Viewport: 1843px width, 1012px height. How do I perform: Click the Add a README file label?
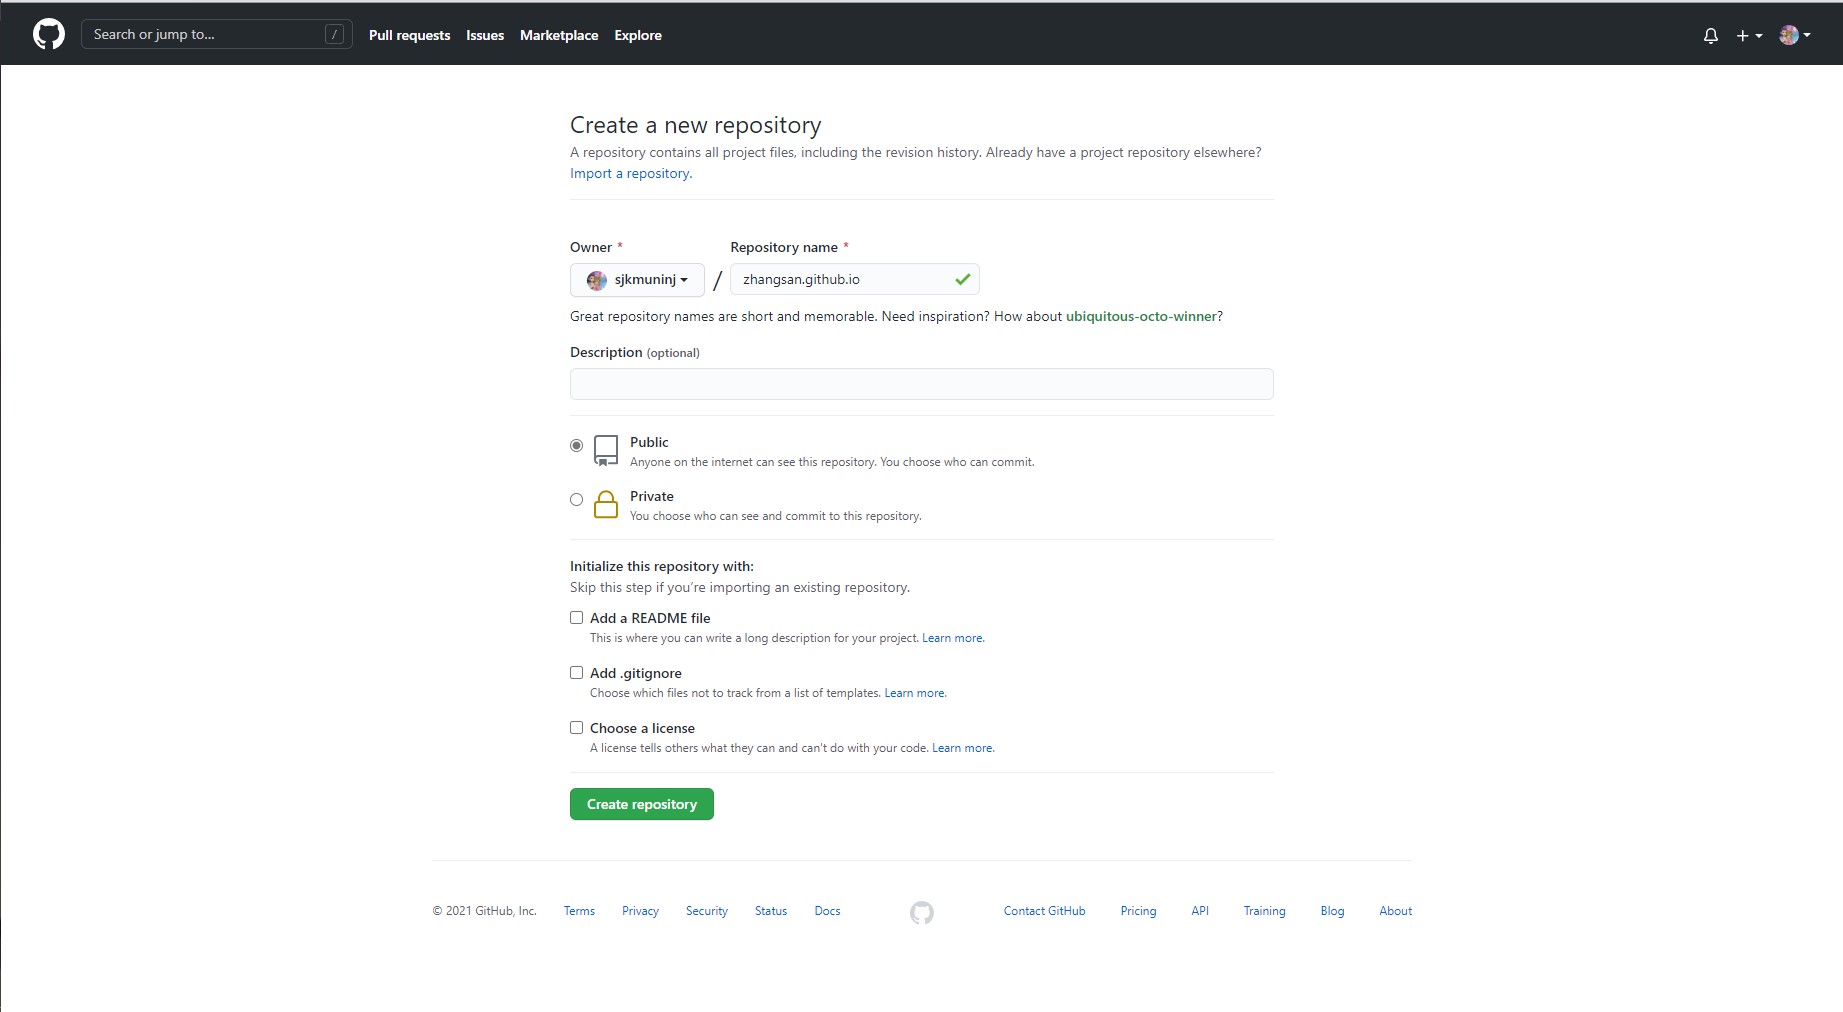[x=650, y=618]
